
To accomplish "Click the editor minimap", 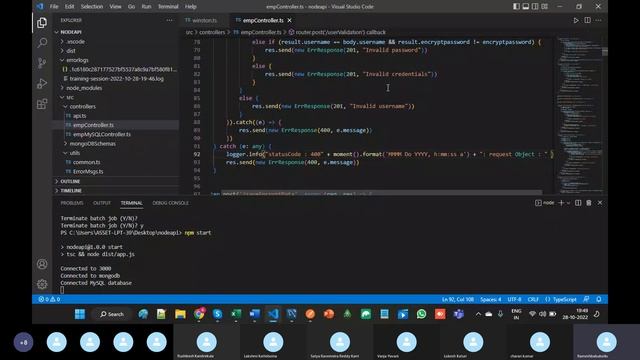I will tap(579, 115).
